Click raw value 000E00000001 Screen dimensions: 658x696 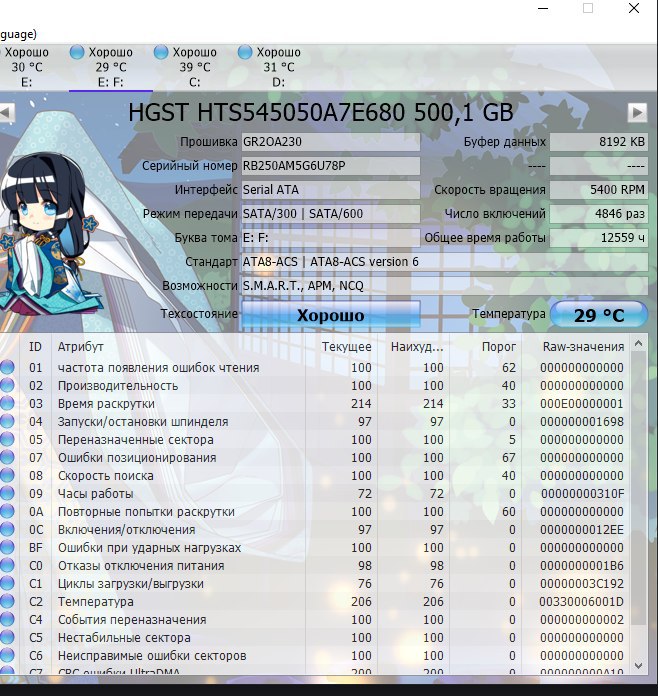pos(582,403)
